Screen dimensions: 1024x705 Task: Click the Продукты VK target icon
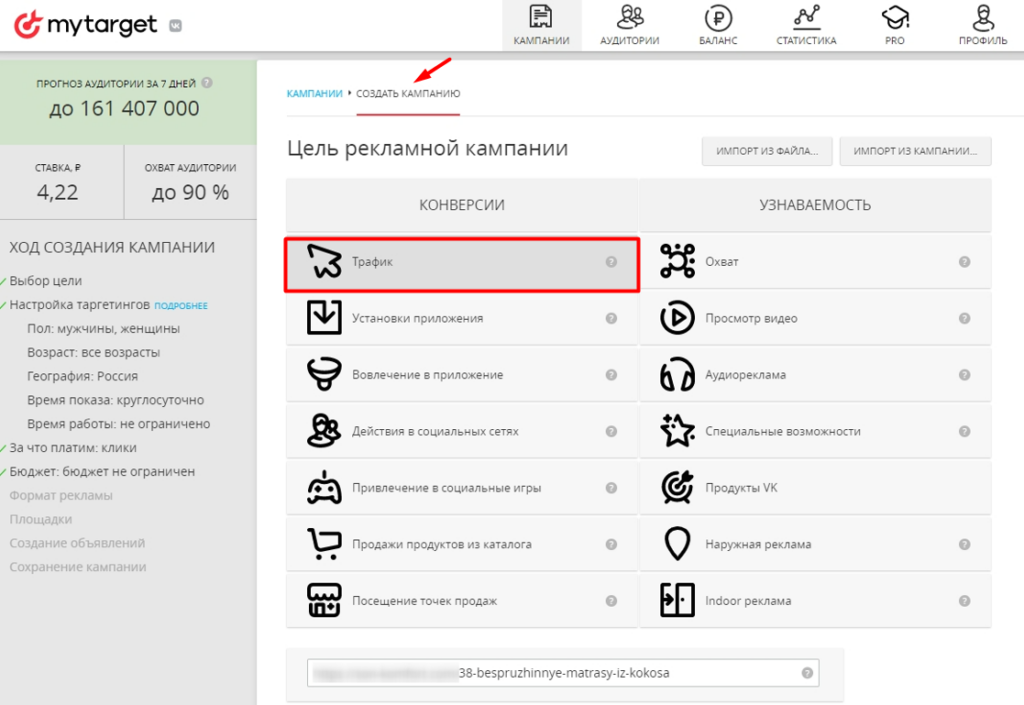click(x=677, y=488)
